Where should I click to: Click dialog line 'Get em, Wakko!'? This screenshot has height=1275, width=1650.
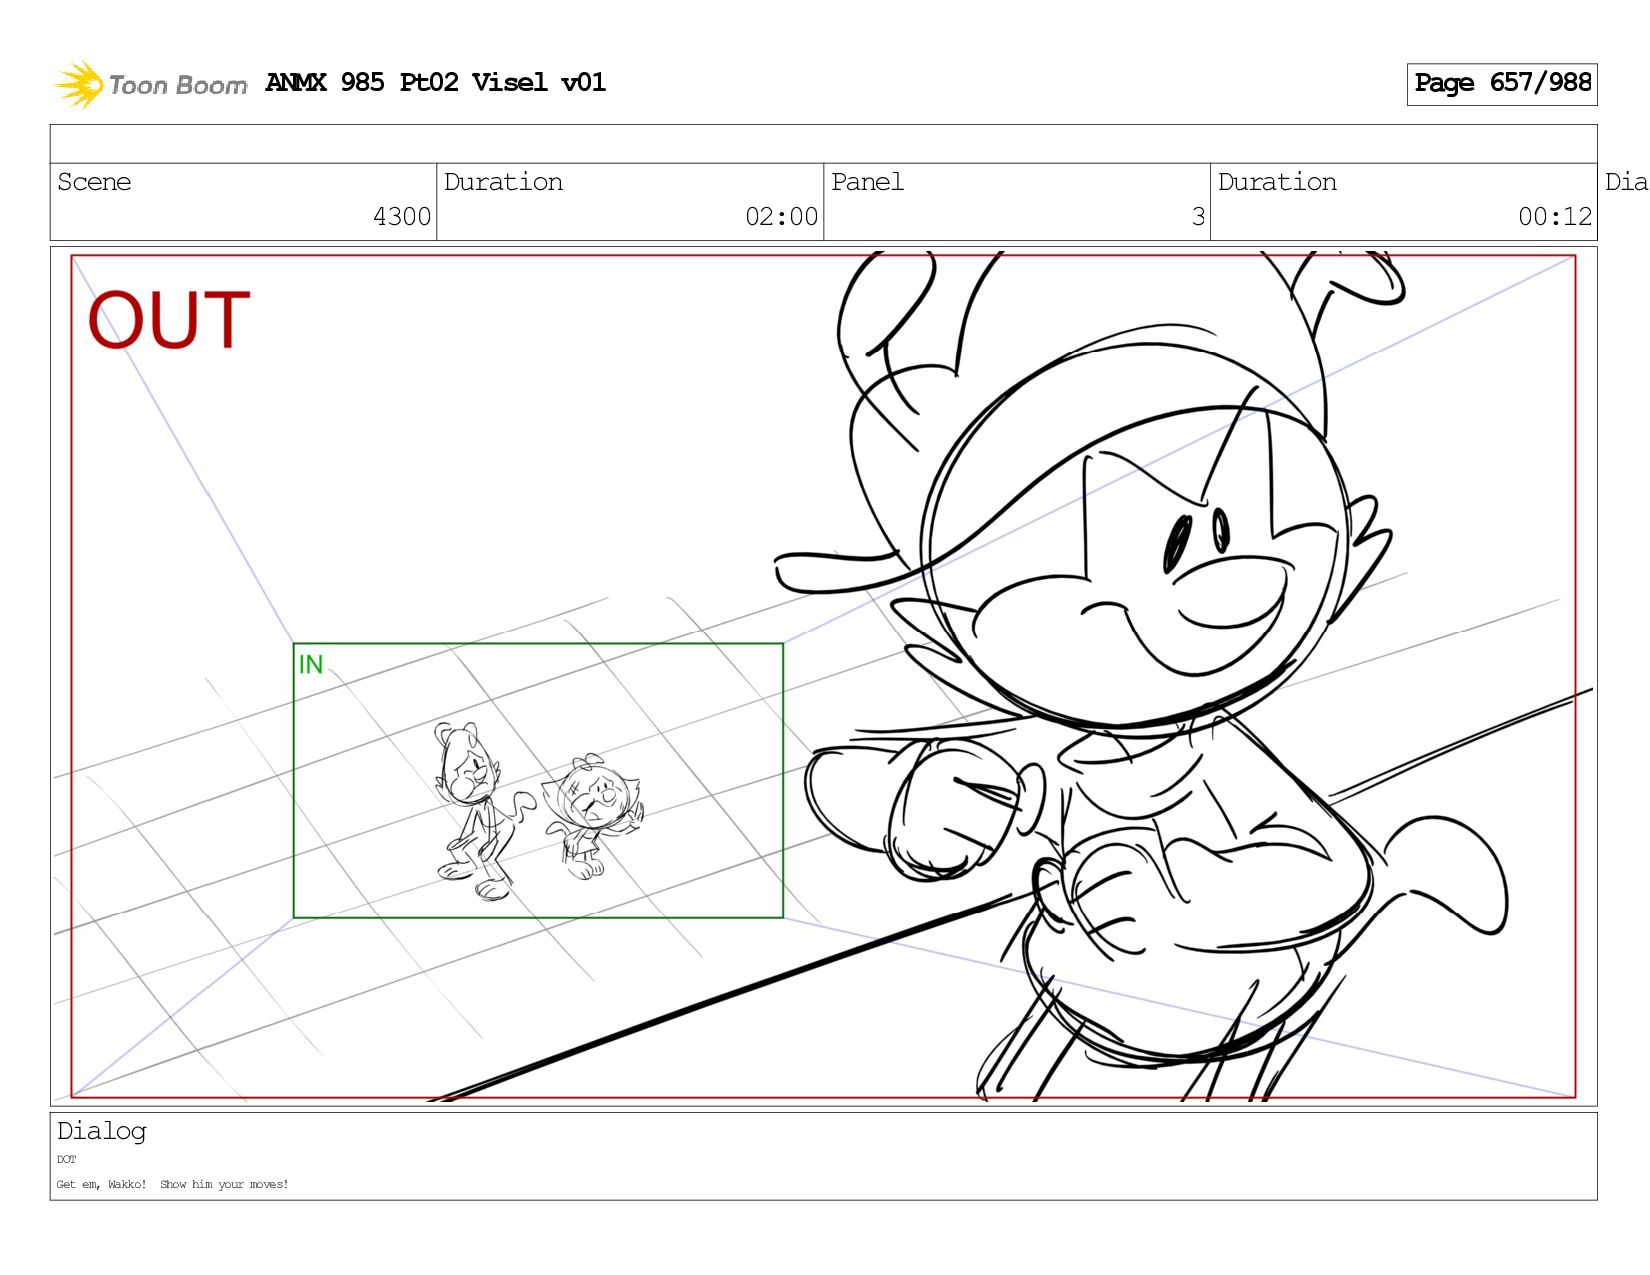101,1185
